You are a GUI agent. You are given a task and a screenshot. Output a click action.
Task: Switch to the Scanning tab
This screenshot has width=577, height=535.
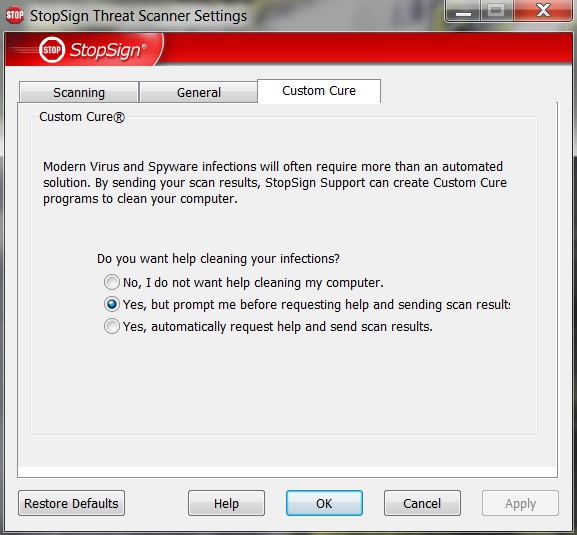pos(79,92)
